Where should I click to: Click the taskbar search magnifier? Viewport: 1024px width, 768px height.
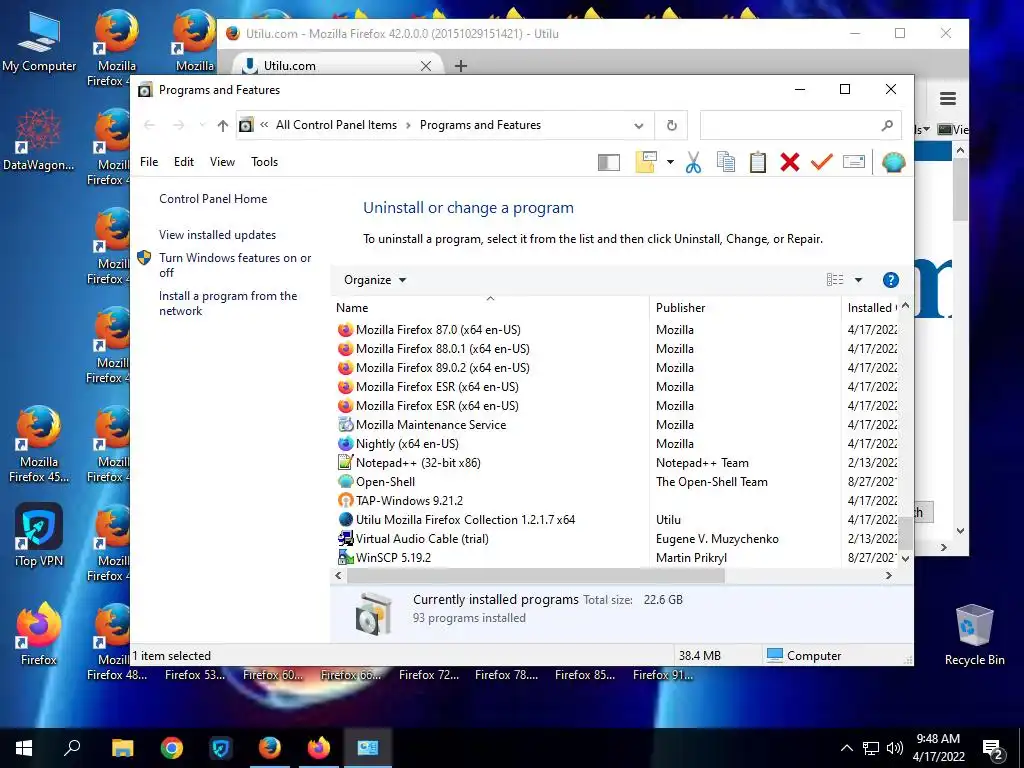[72, 748]
